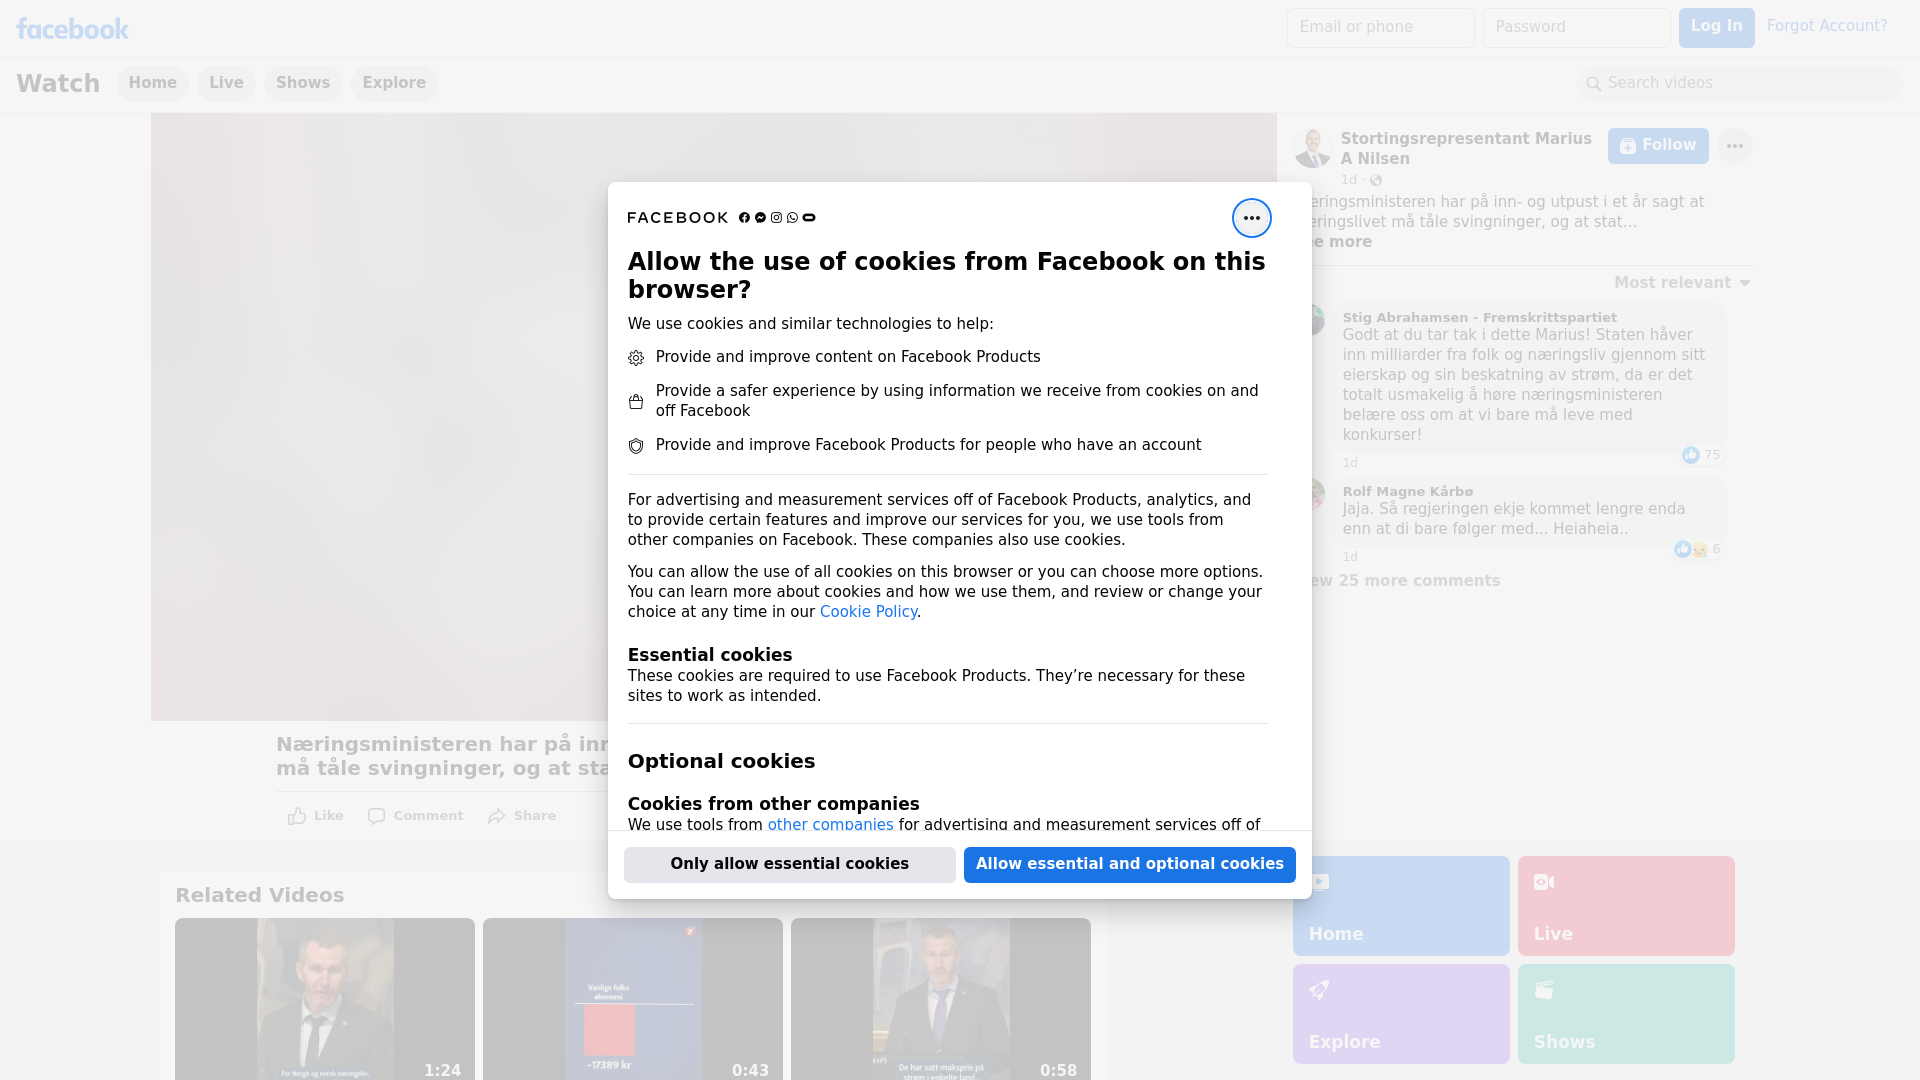The height and width of the screenshot is (1080, 1920).
Task: Click Allow essential and optional cookies button
Action: pyautogui.click(x=1130, y=865)
